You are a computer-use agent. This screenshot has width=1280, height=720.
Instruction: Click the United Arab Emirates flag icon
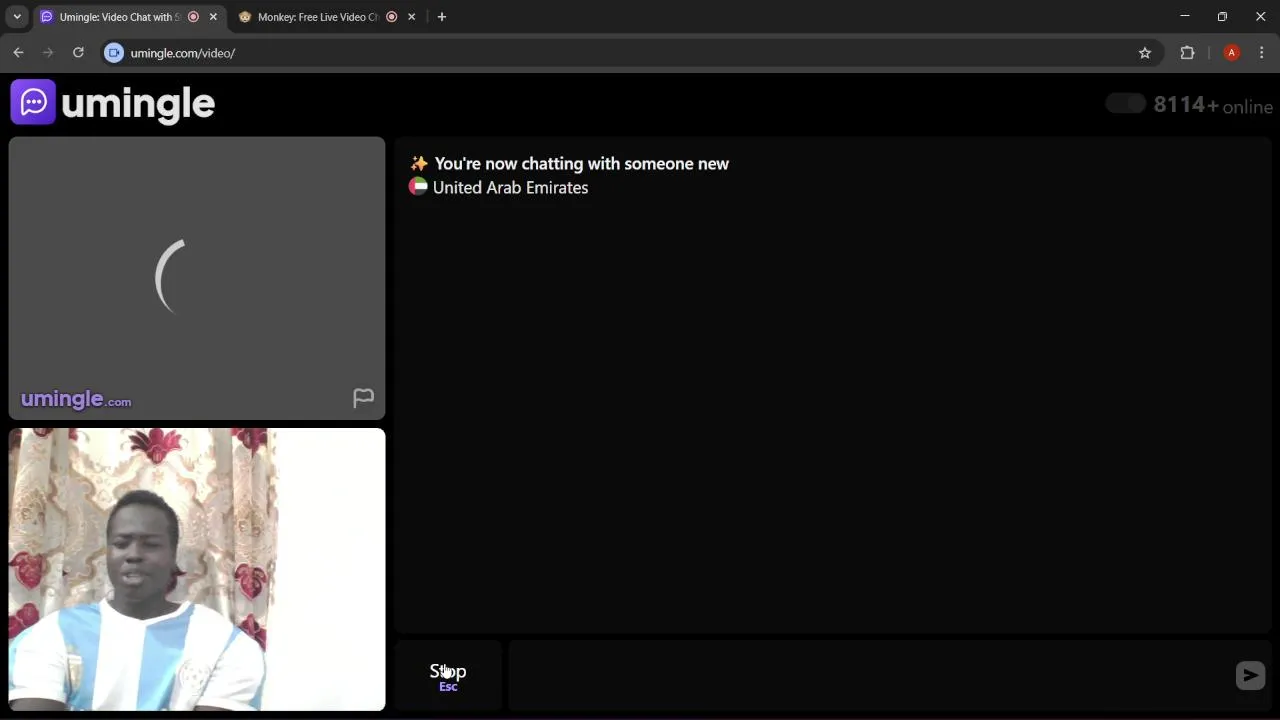(418, 187)
